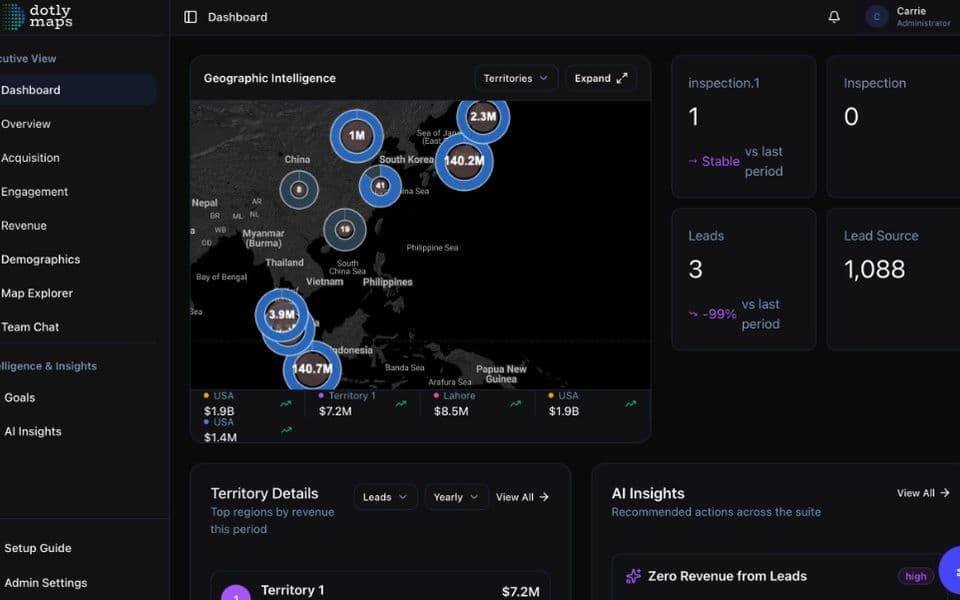Image resolution: width=960 pixels, height=600 pixels.
Task: Click the high priority badge
Action: (x=915, y=576)
